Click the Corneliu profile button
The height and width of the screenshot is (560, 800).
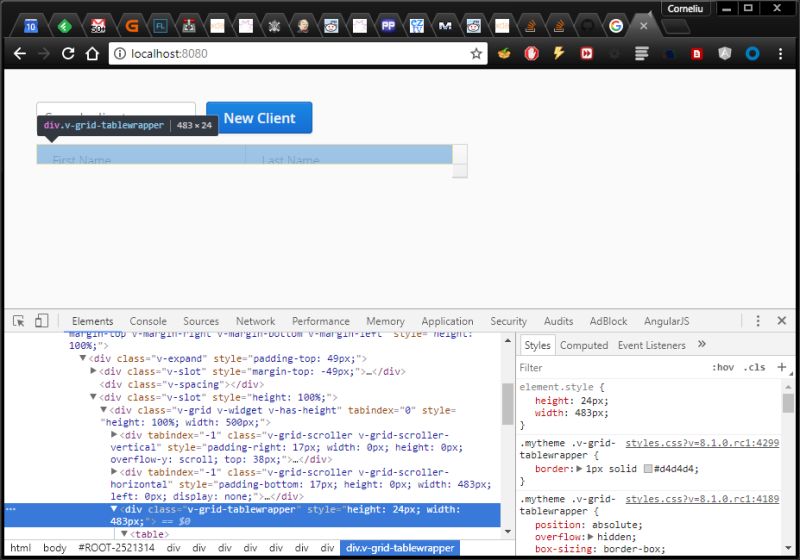[x=685, y=9]
